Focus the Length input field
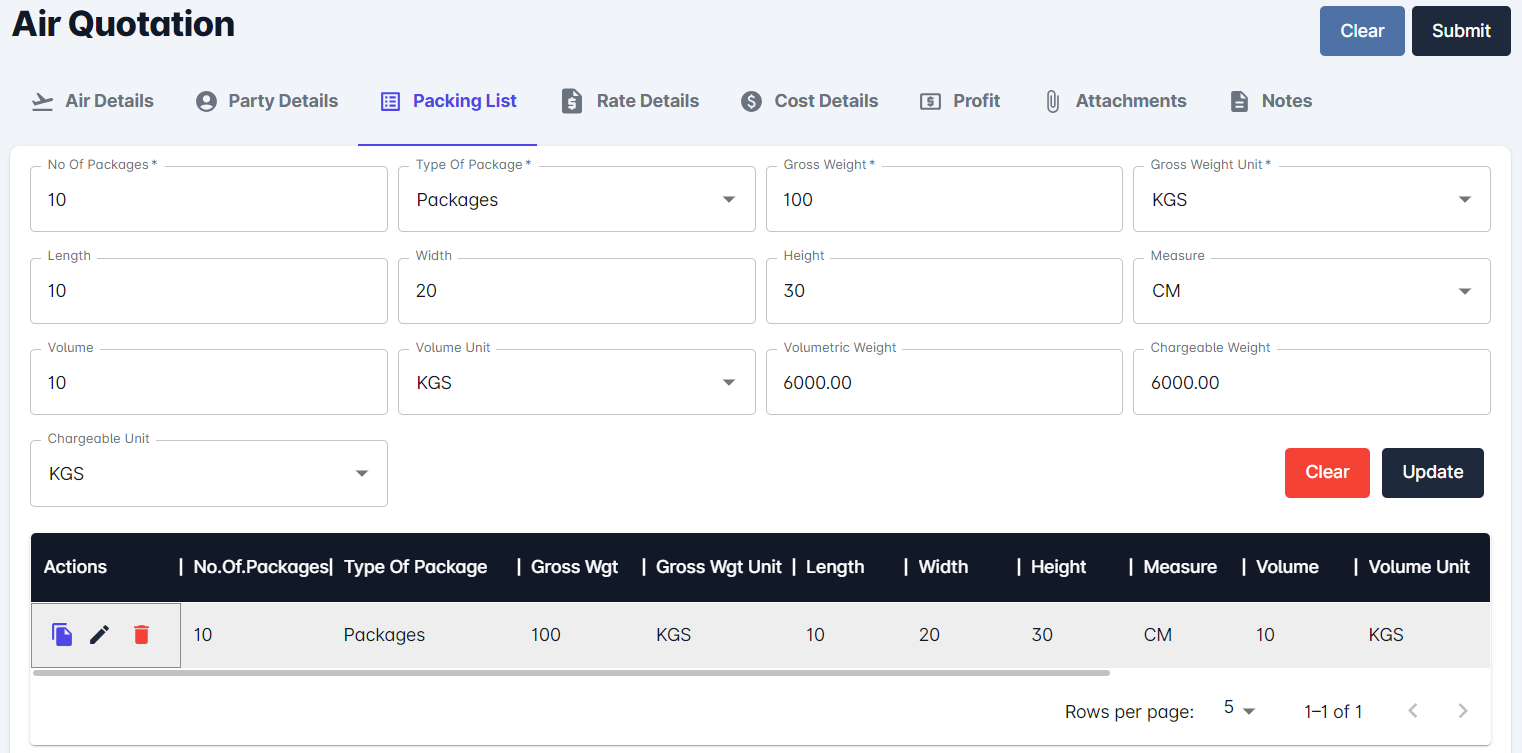1522x753 pixels. point(209,291)
